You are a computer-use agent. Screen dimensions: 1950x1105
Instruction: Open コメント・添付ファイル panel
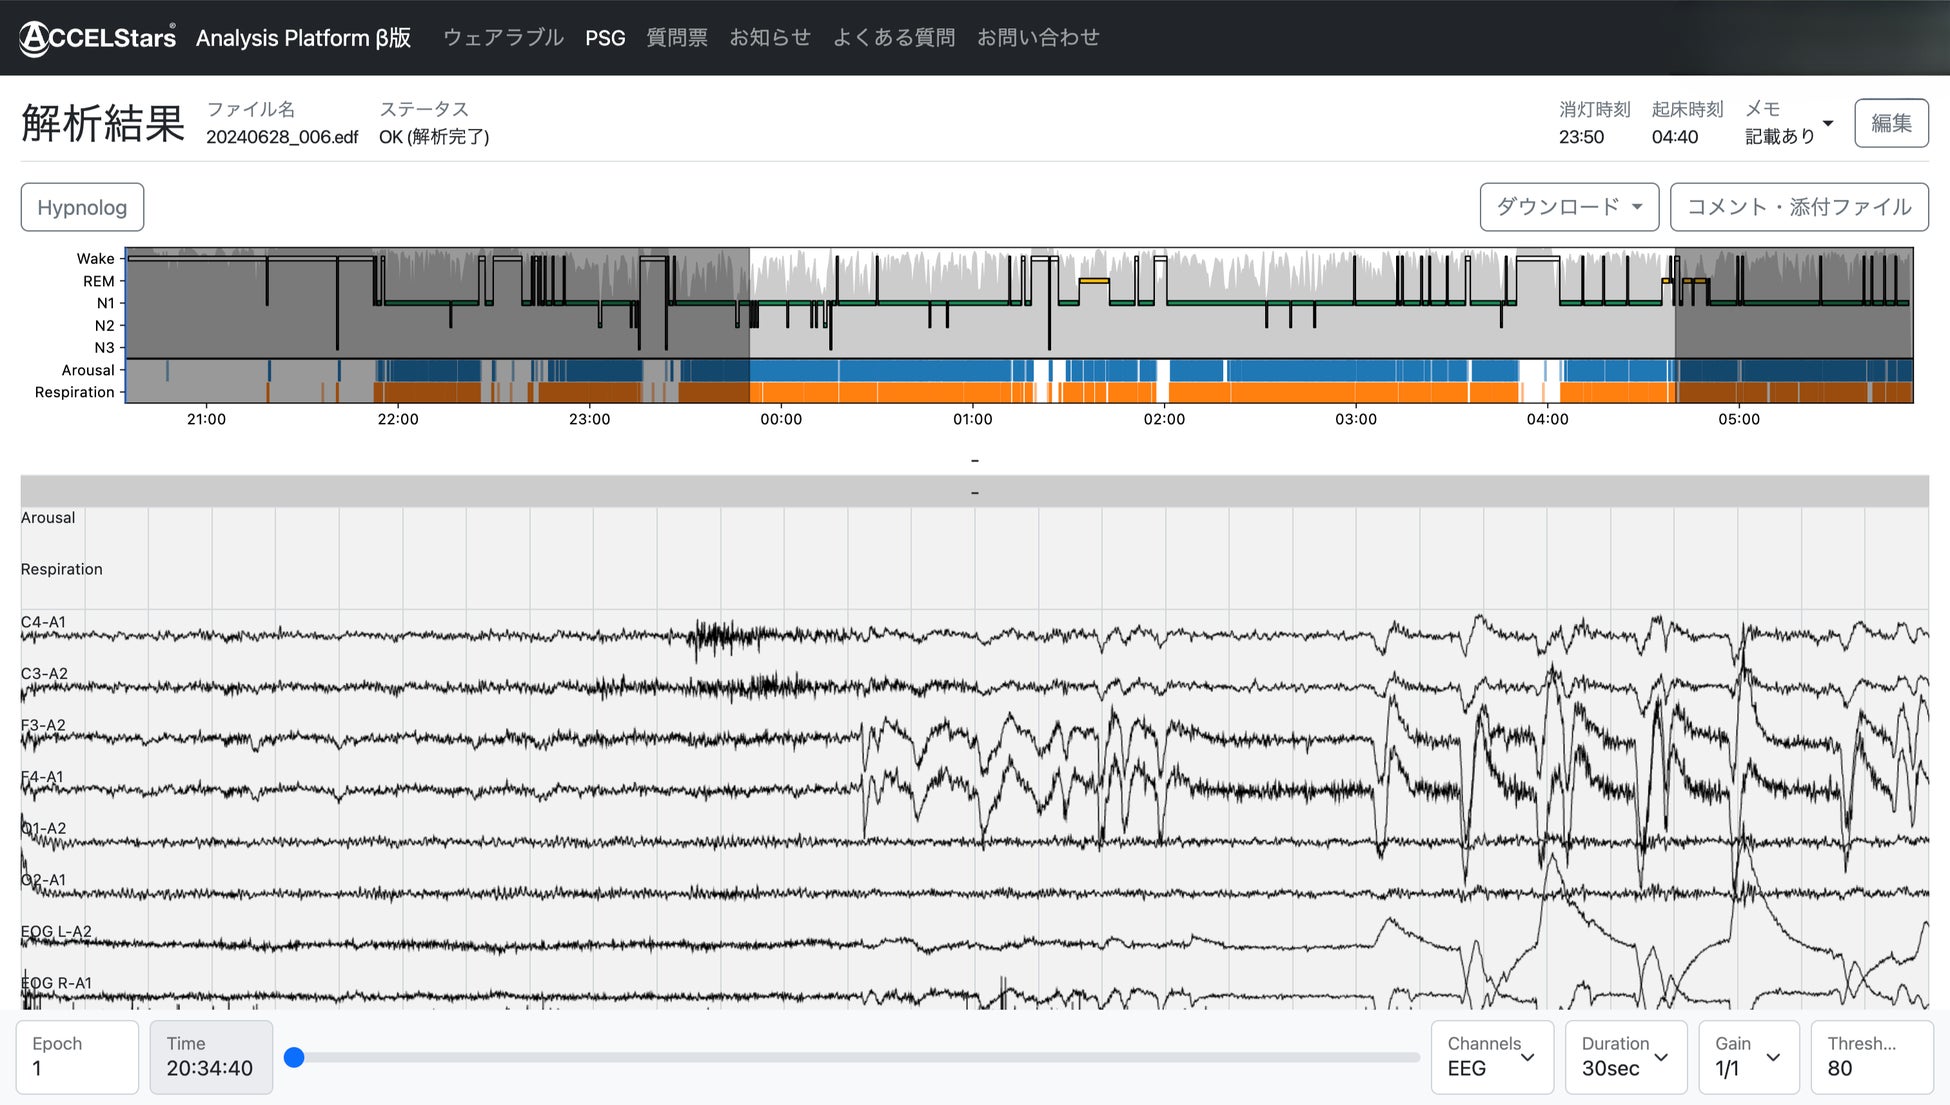pos(1798,207)
